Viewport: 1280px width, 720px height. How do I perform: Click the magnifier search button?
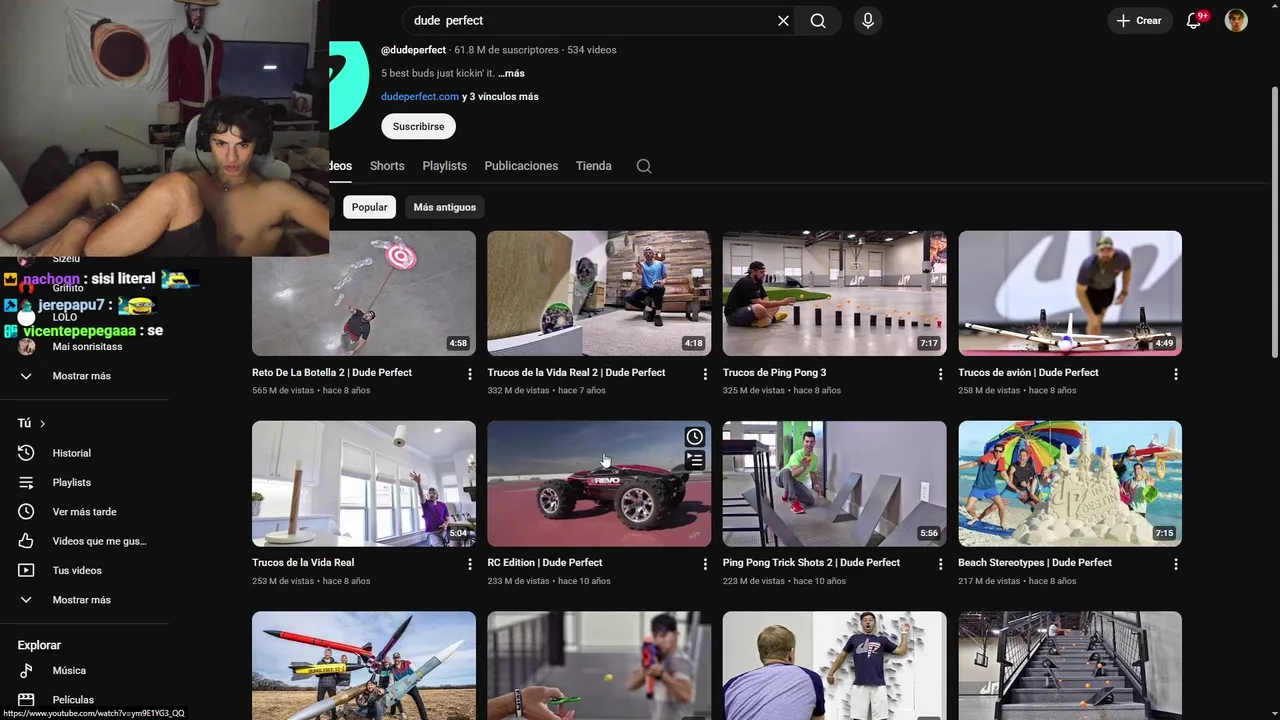coord(818,21)
